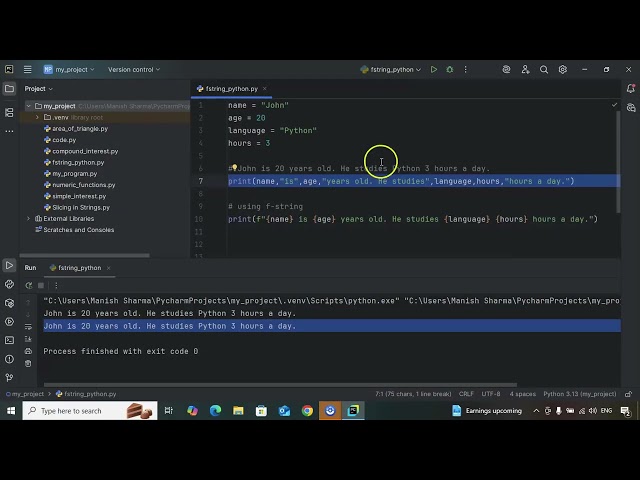Close the fstring_python.py editor tab

pos(264,89)
